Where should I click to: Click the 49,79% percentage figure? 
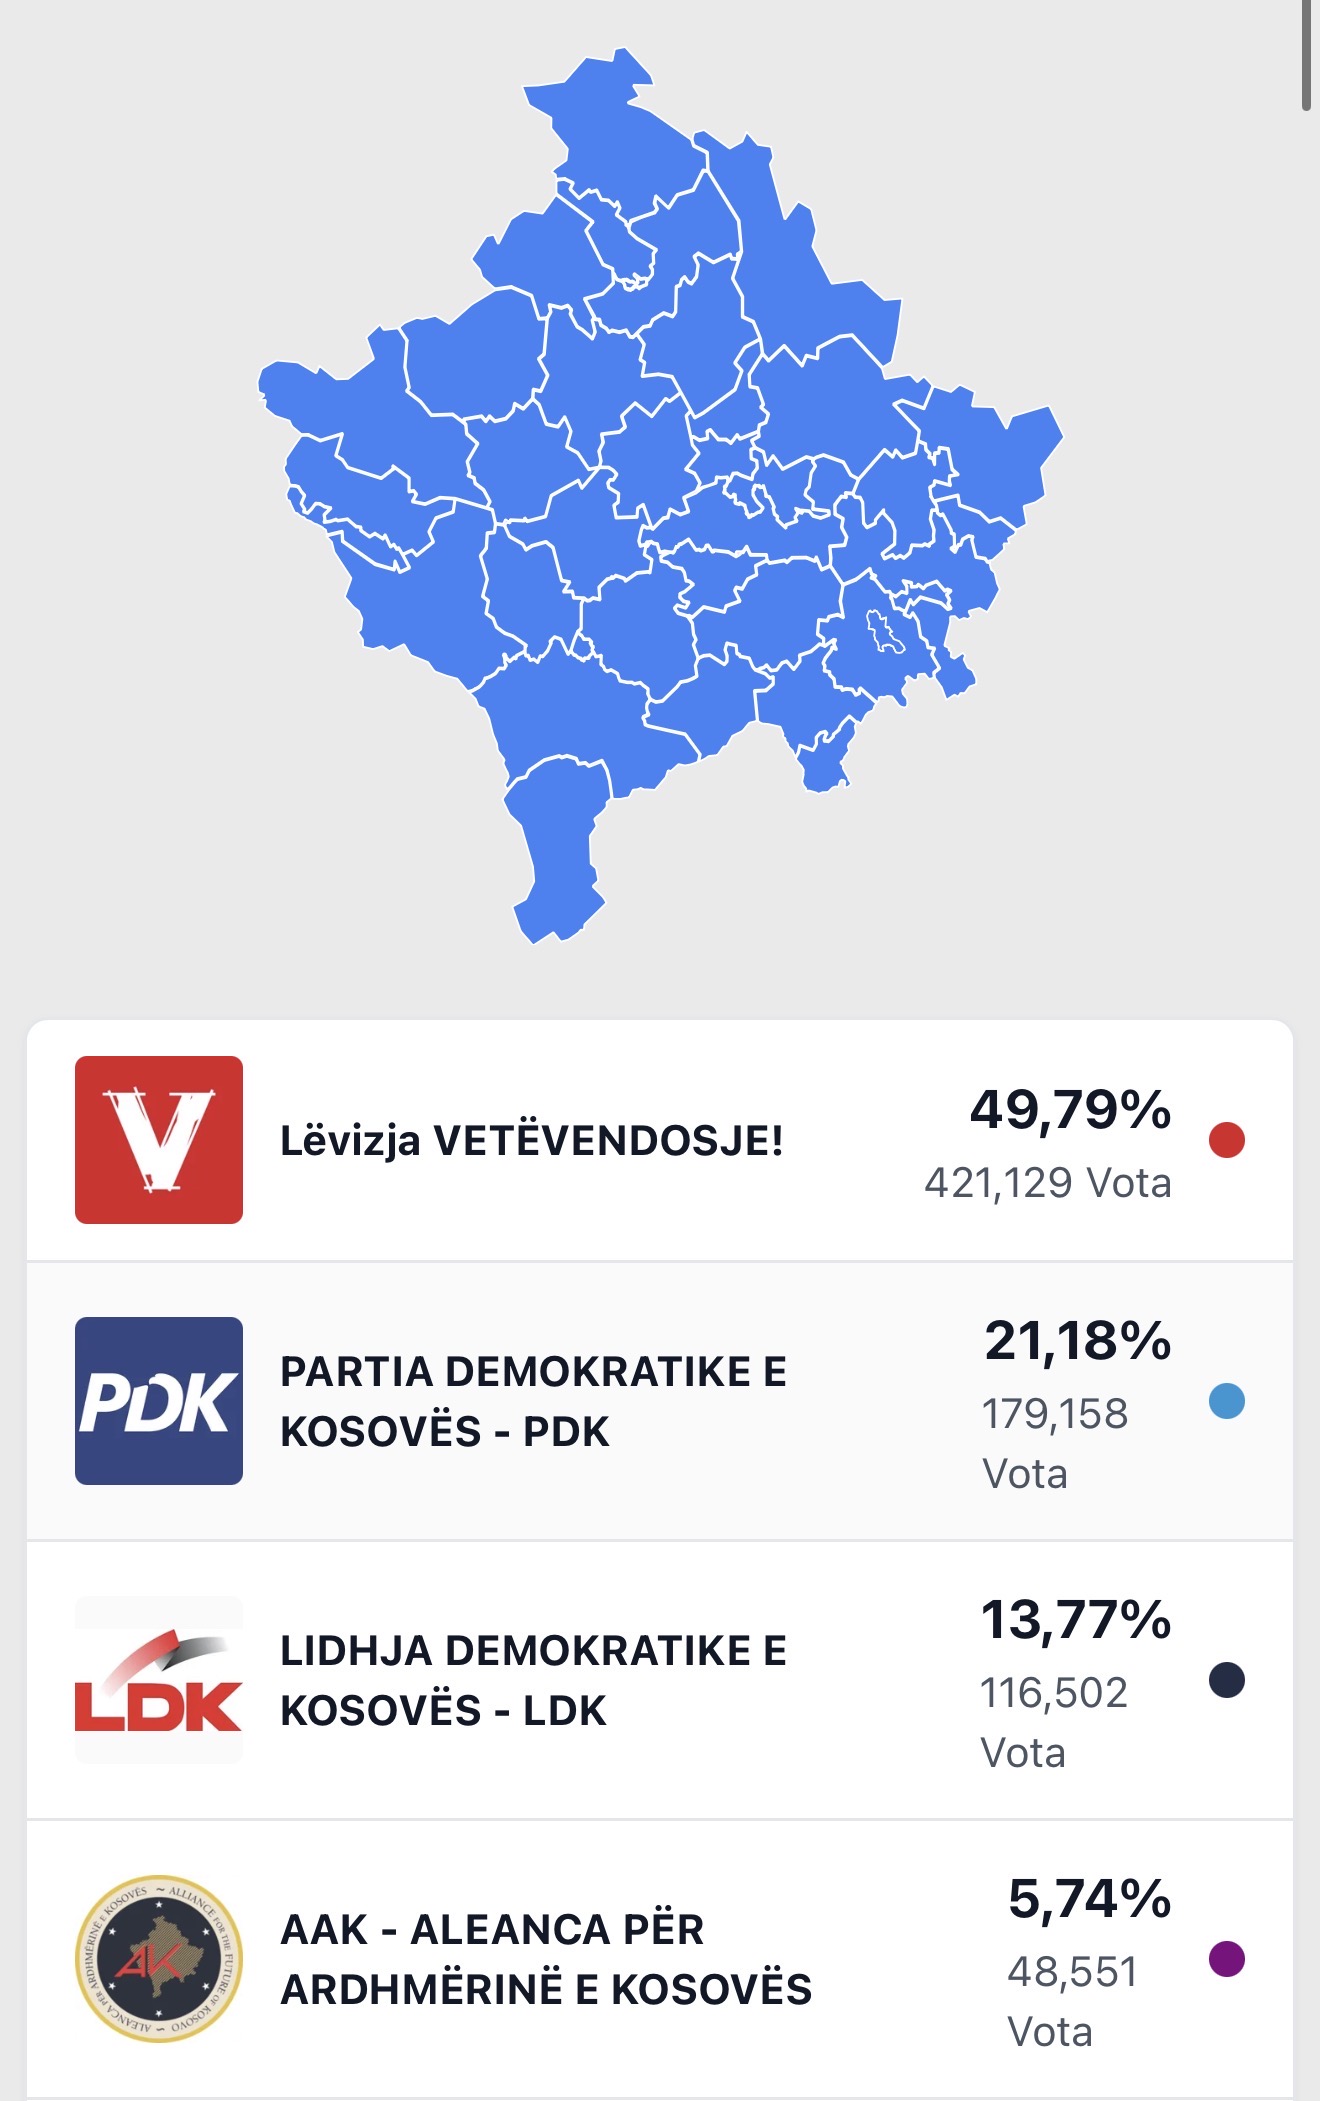click(x=1070, y=1110)
